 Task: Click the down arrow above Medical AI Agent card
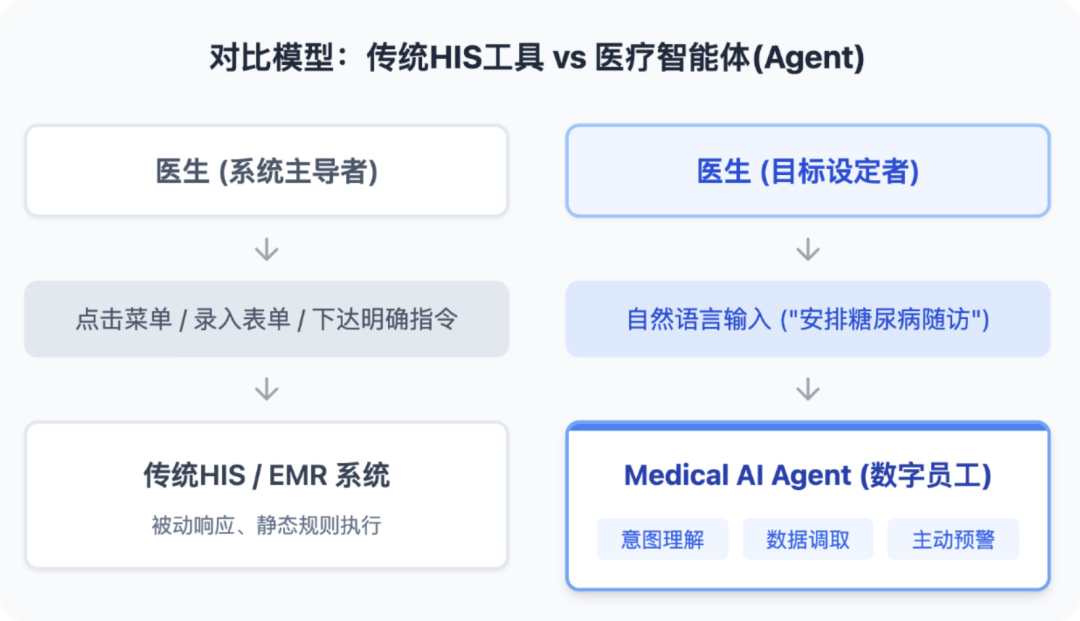[x=807, y=389]
